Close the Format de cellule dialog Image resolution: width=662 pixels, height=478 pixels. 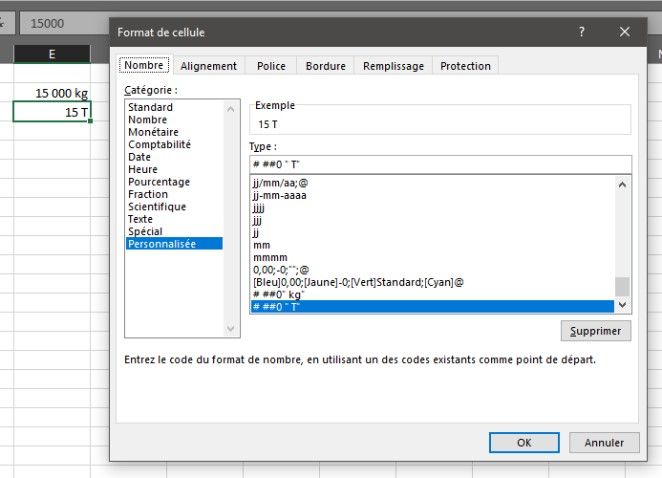coord(625,32)
